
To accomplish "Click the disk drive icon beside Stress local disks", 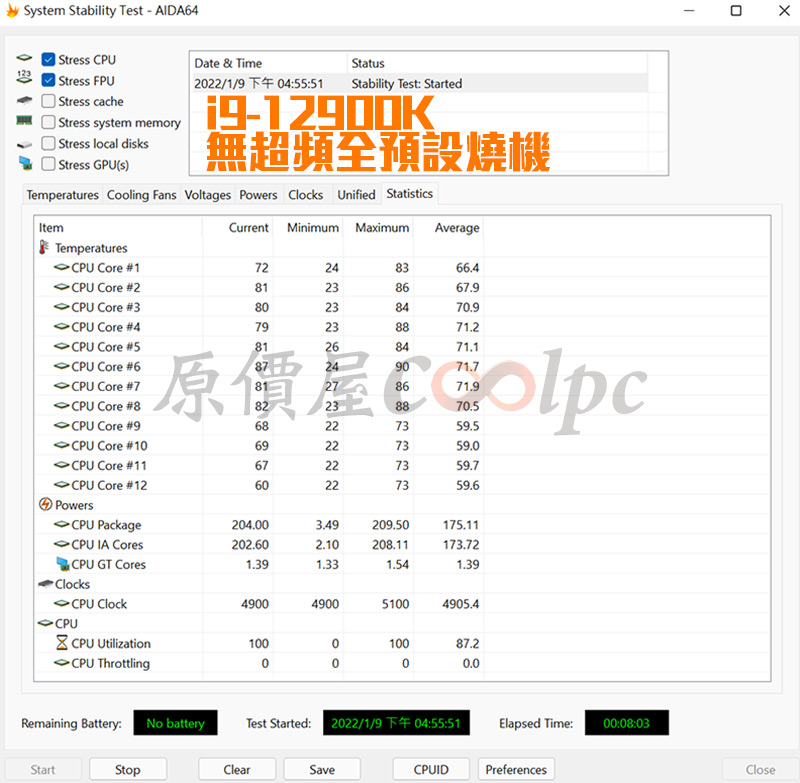I will click(x=24, y=145).
